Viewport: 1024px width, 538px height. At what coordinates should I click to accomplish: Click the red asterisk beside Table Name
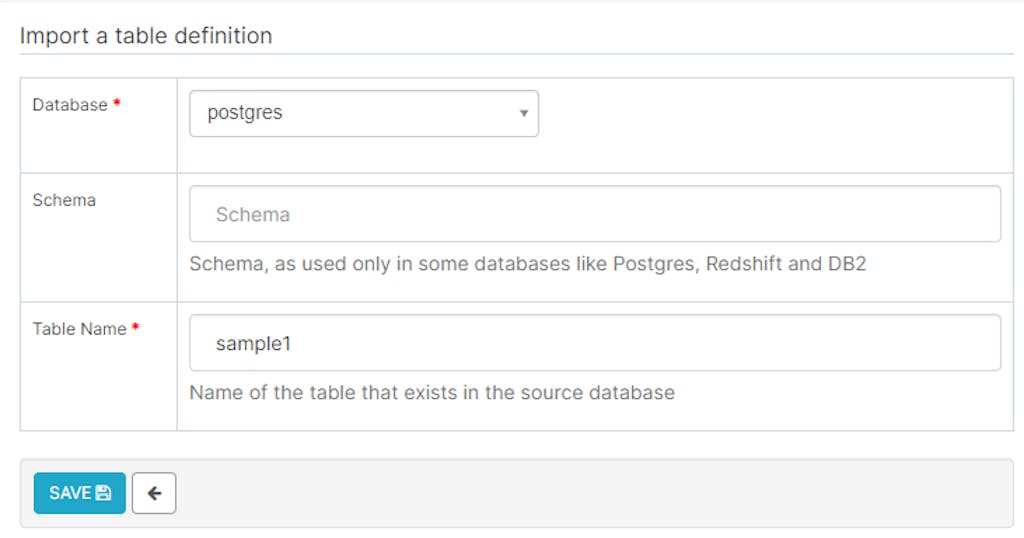pos(135,329)
